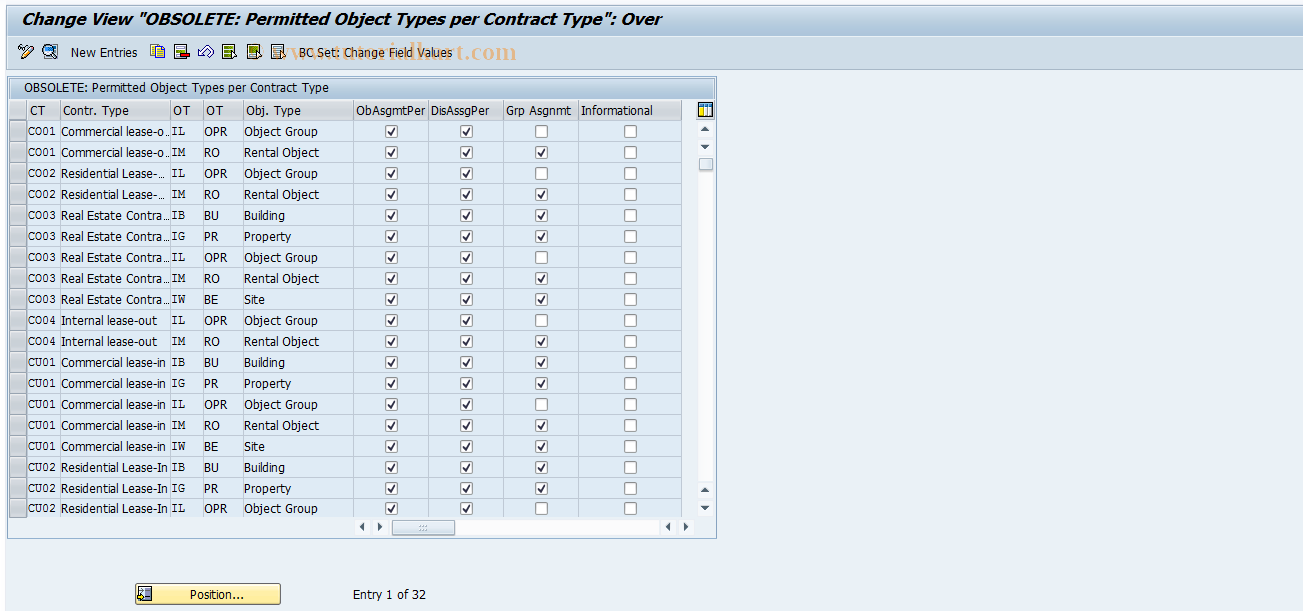Click the page-up arrow near bottom of scrollbar
This screenshot has width=1303, height=611.
(705, 490)
